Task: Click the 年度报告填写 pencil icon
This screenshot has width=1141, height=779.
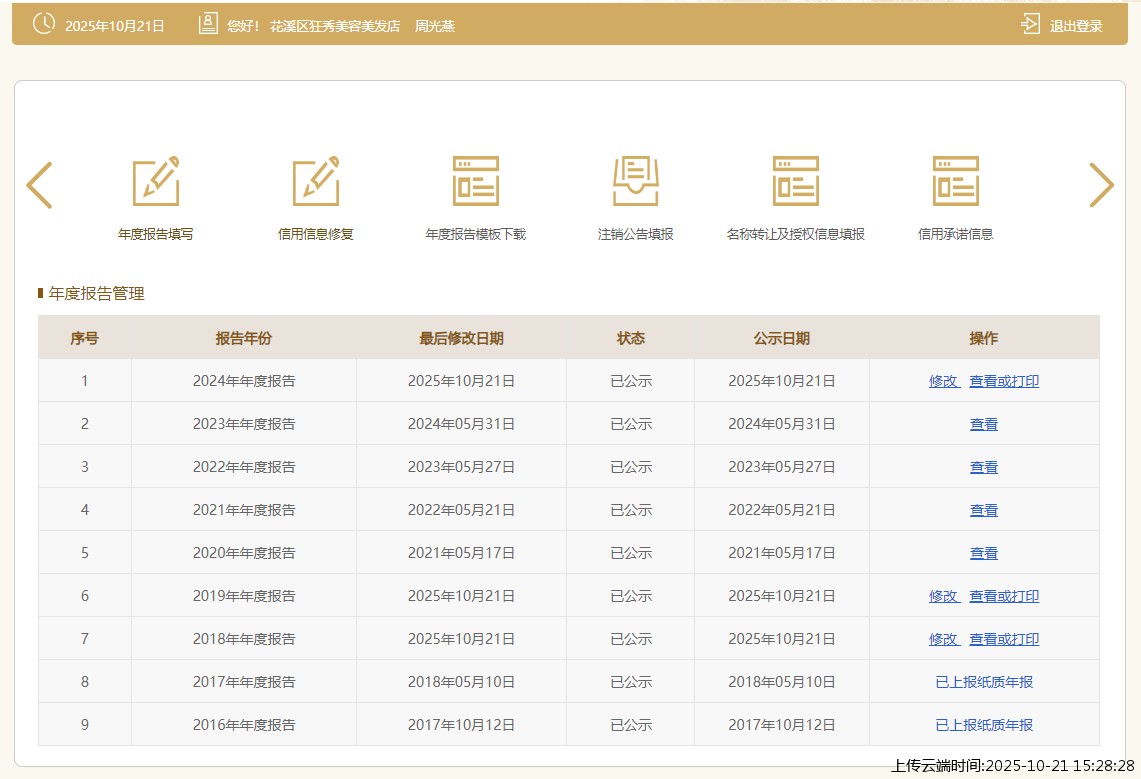Action: [x=156, y=182]
